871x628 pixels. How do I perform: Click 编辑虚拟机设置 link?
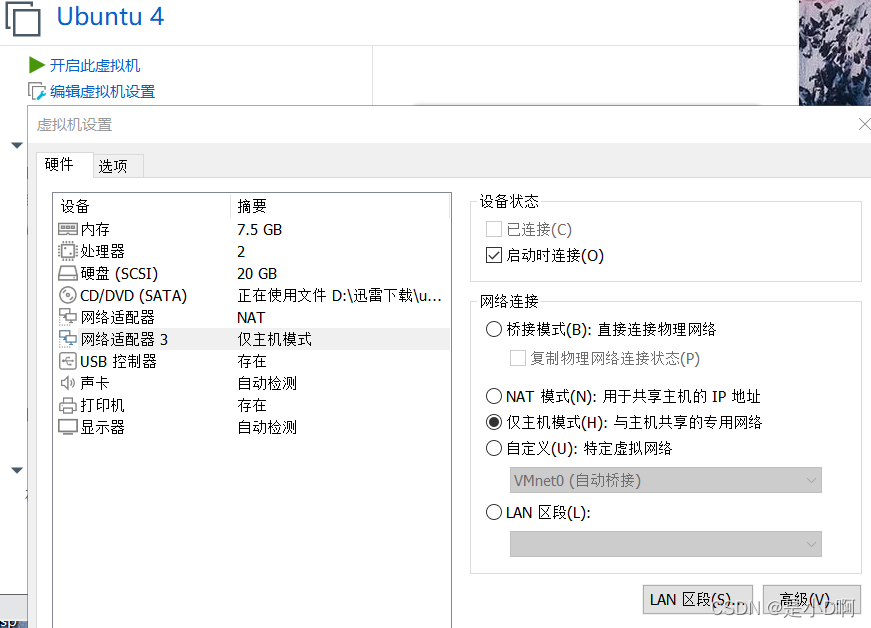pos(102,92)
